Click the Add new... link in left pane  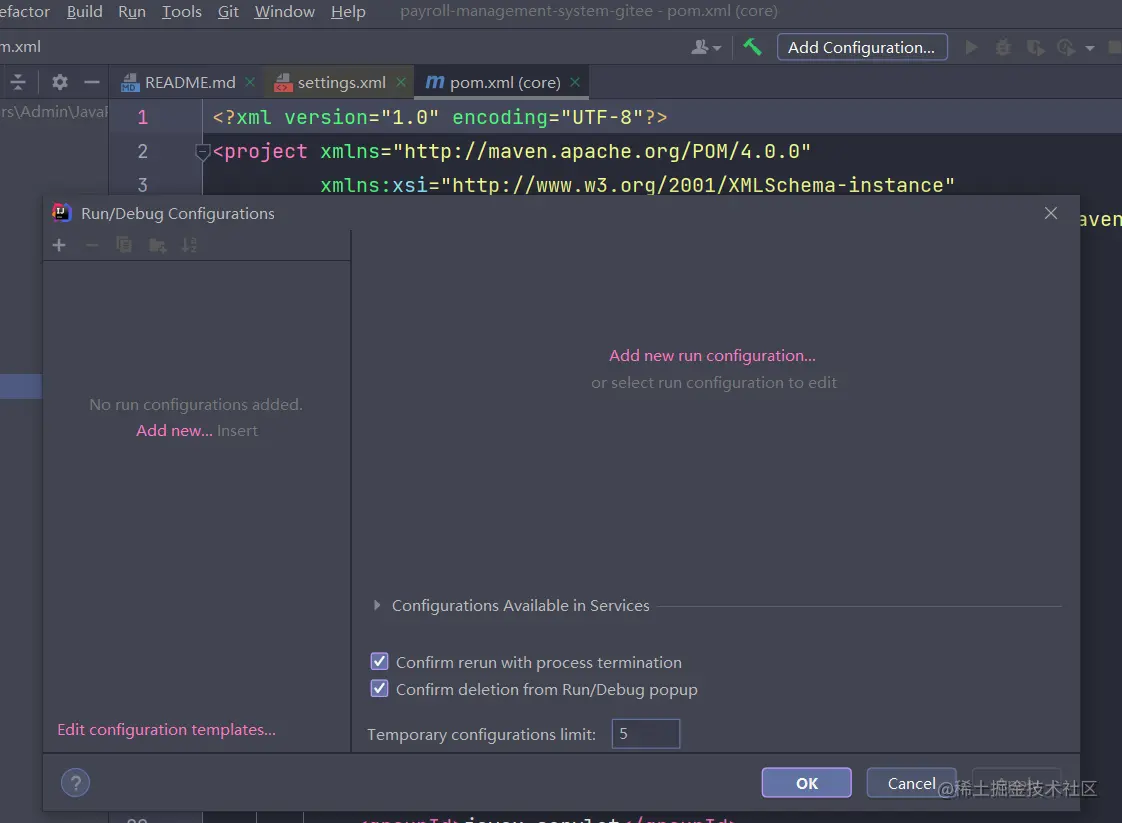(x=174, y=430)
